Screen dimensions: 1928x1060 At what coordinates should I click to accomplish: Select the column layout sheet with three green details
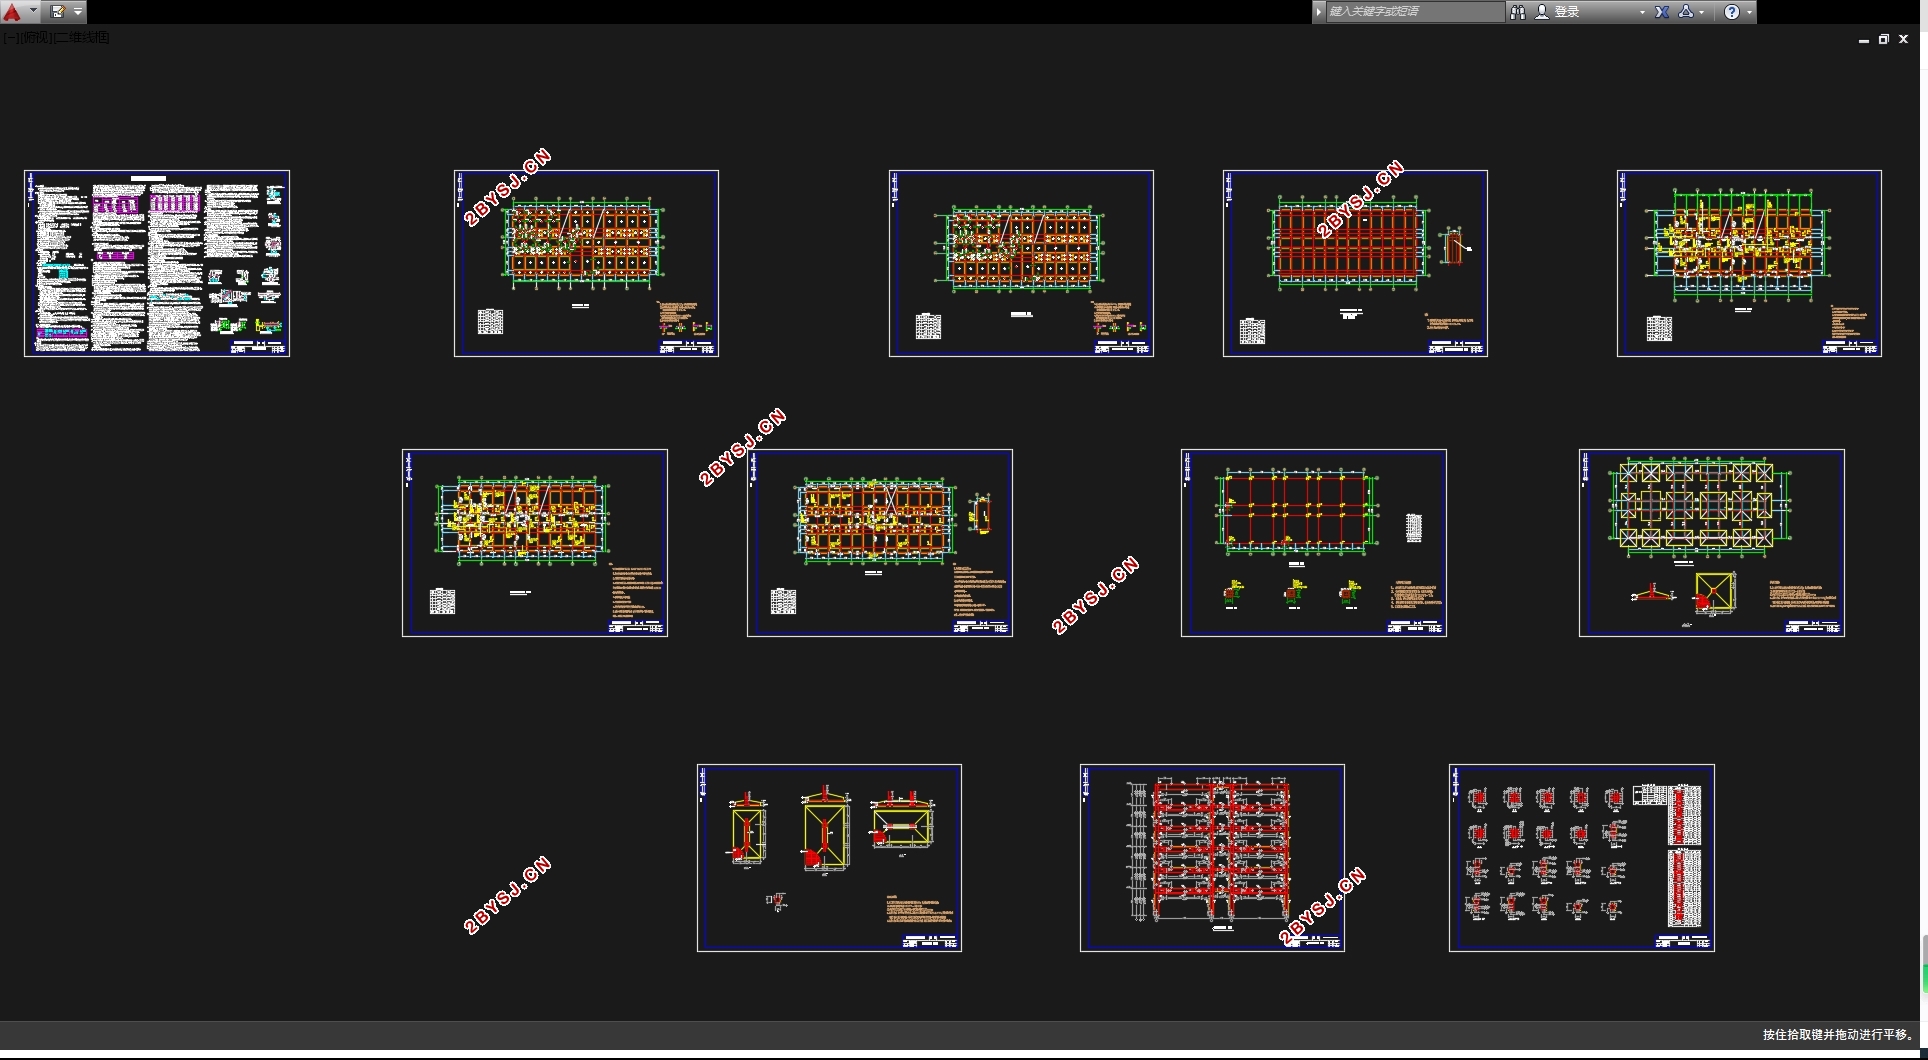[x=1314, y=543]
